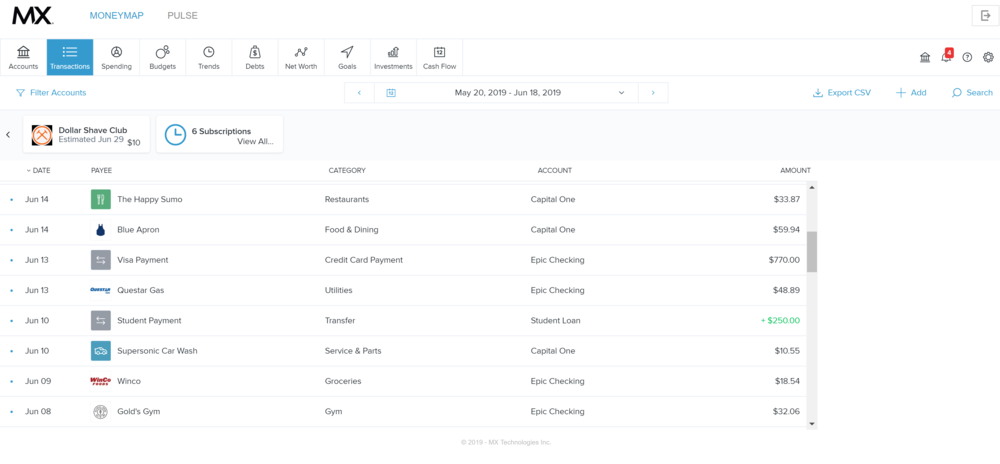Click the Gold's Gym logo icon
The height and width of the screenshot is (464, 1000).
click(101, 412)
